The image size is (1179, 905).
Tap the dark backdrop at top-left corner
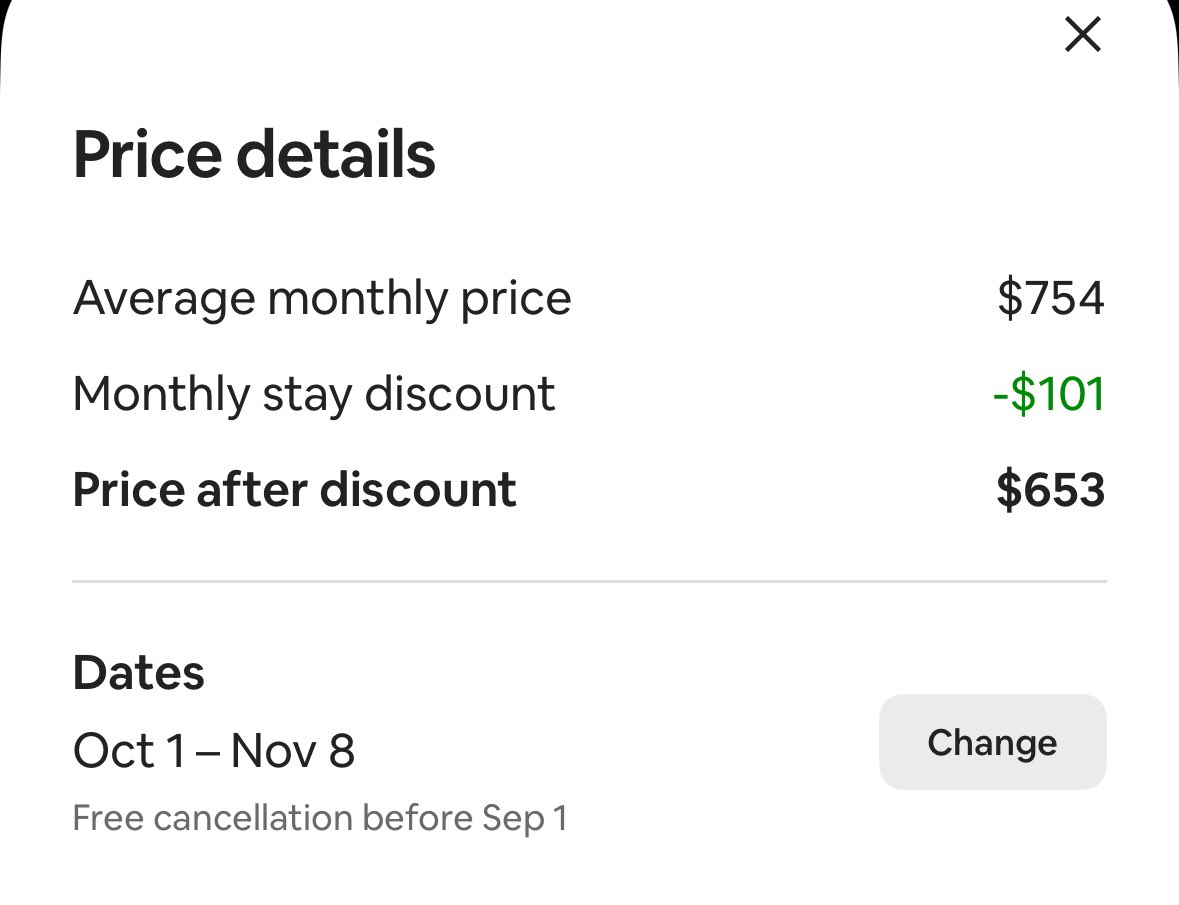(x=4, y=8)
